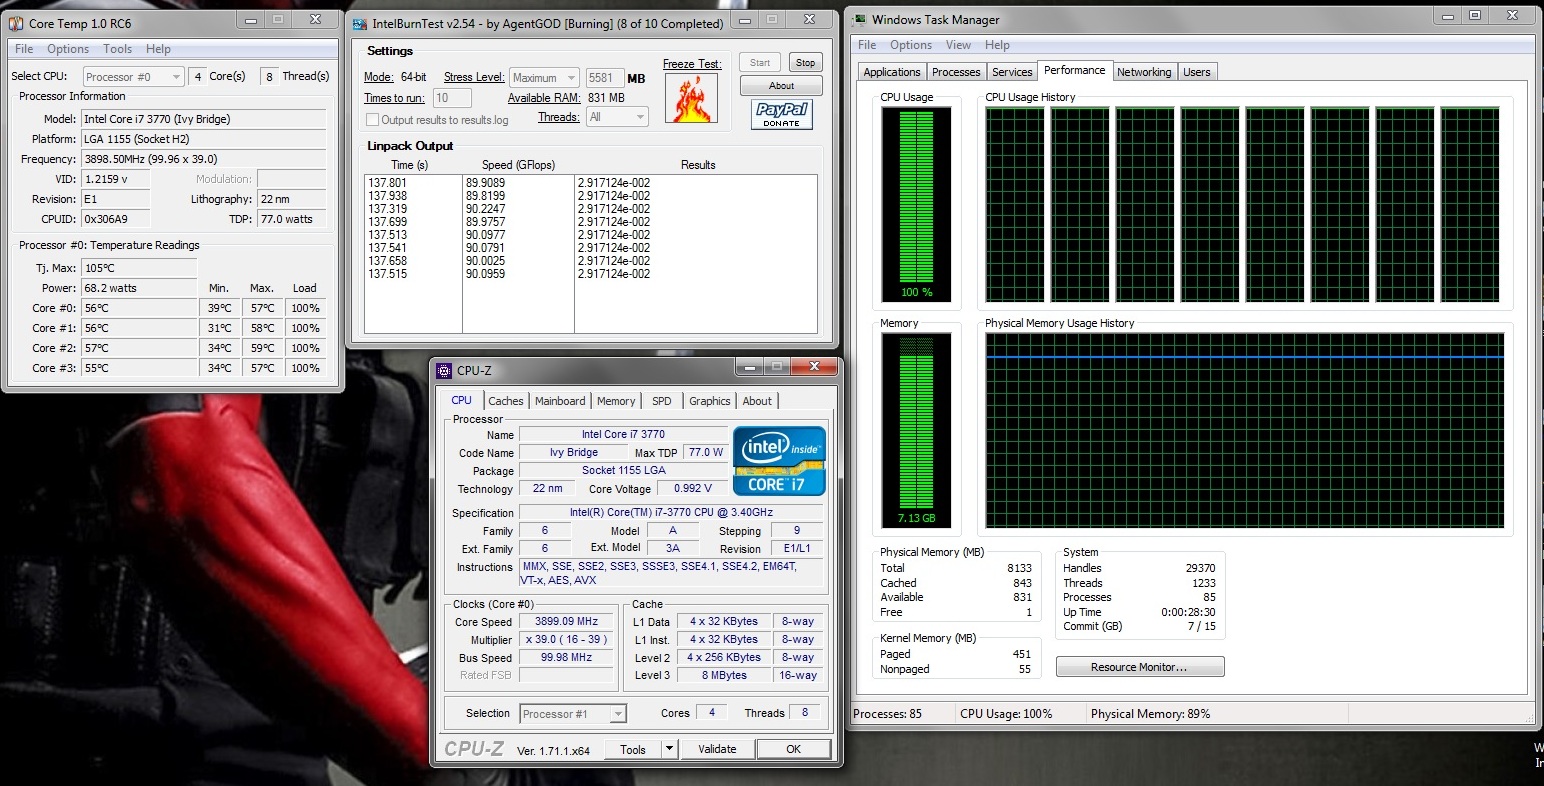This screenshot has height=786, width=1544.
Task: Open the Mainboard tab in CPU-Z
Action: (559, 401)
